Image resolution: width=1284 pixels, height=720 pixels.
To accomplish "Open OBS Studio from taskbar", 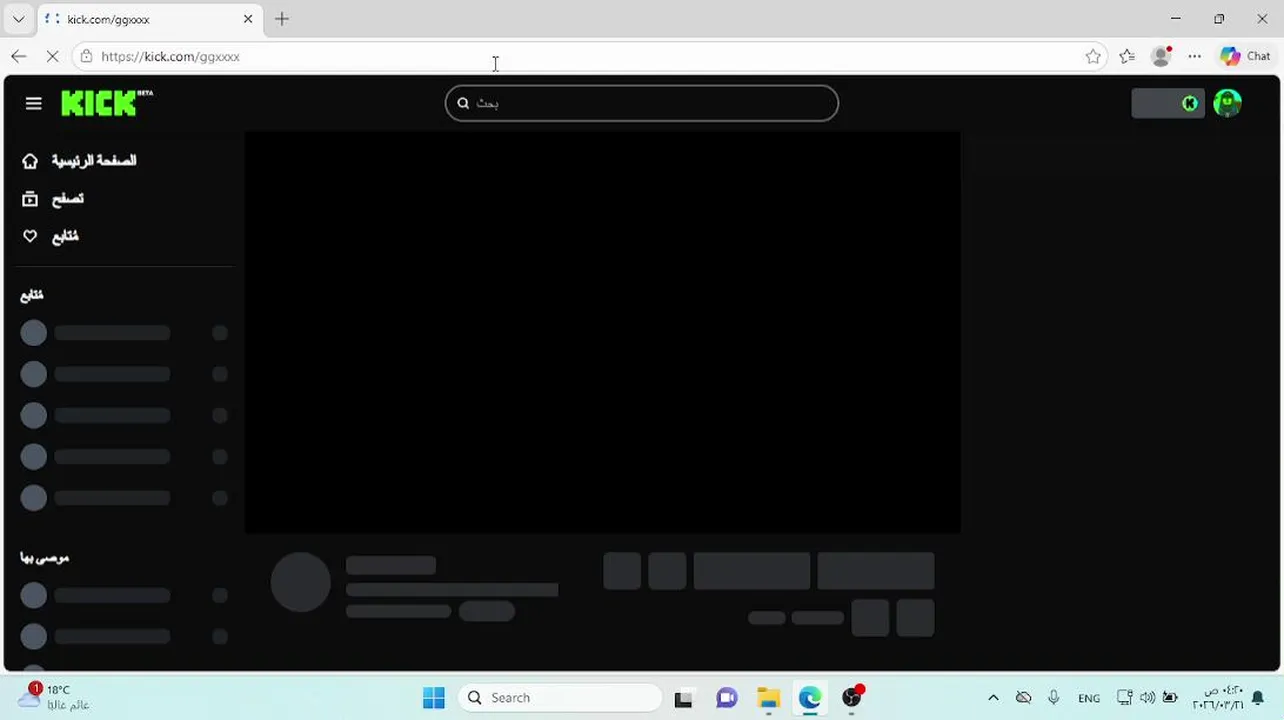I will click(x=852, y=698).
